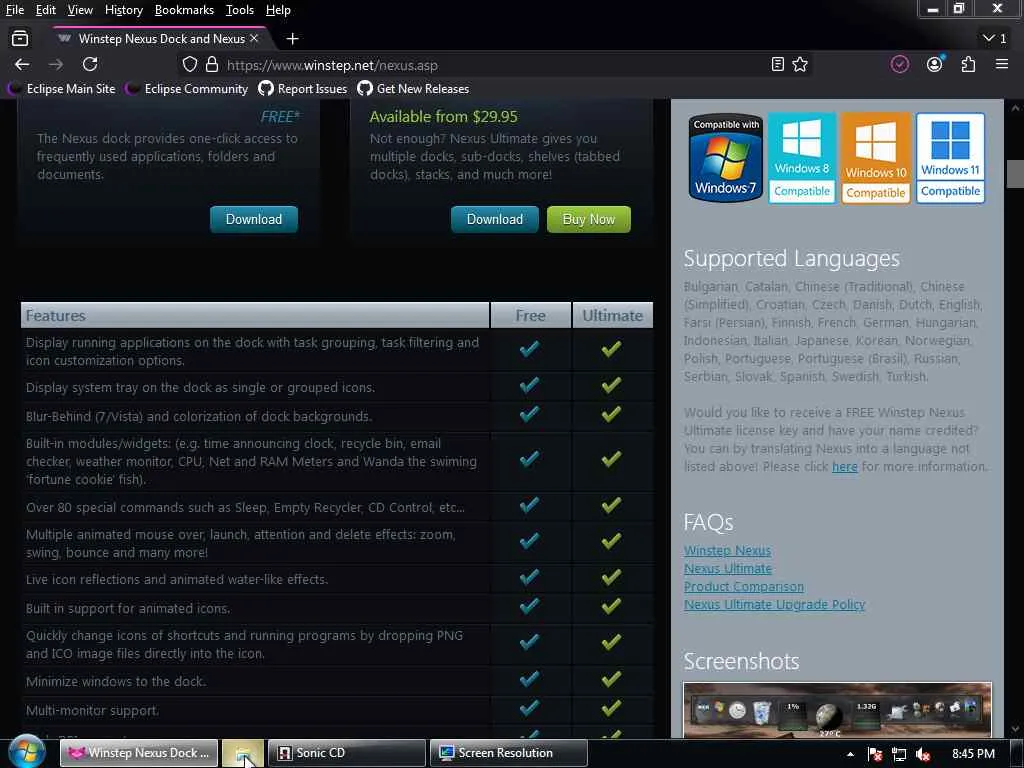Open the Nexus Ultimate FAQ link
This screenshot has height=768, width=1024.
[728, 569]
